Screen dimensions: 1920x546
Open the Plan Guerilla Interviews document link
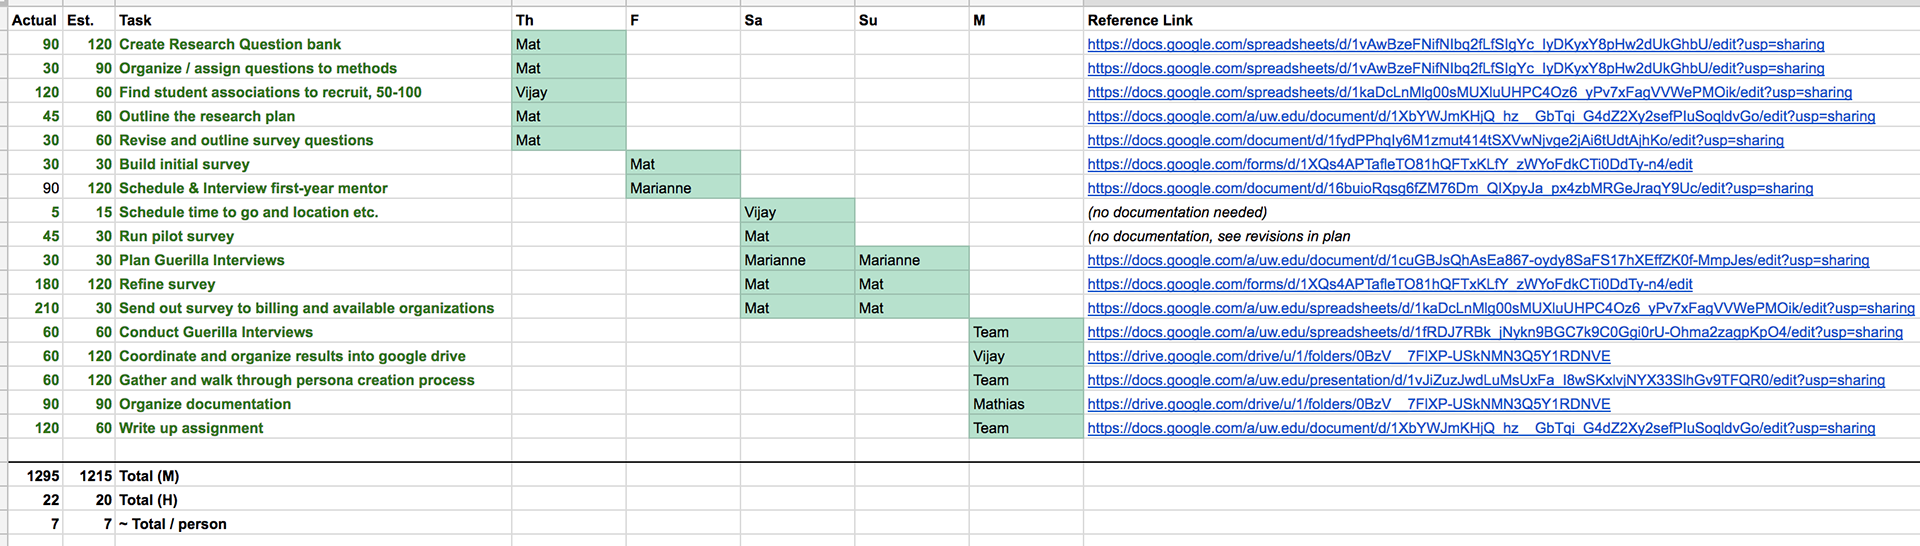1477,260
